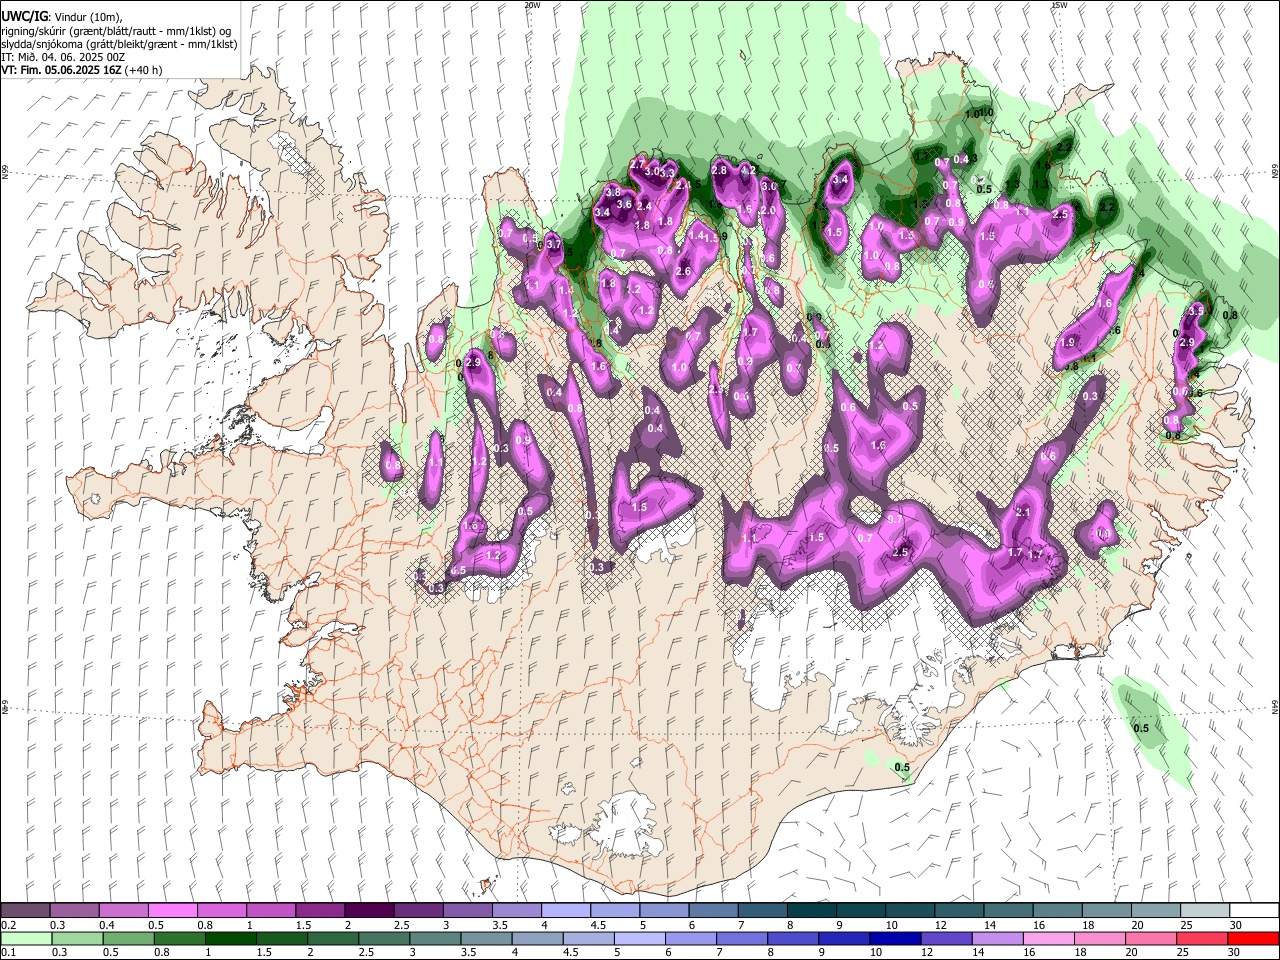Screen dimensions: 1280x960
Task: Select the bottom legend swatch between 7 and 8
Action: point(742,938)
